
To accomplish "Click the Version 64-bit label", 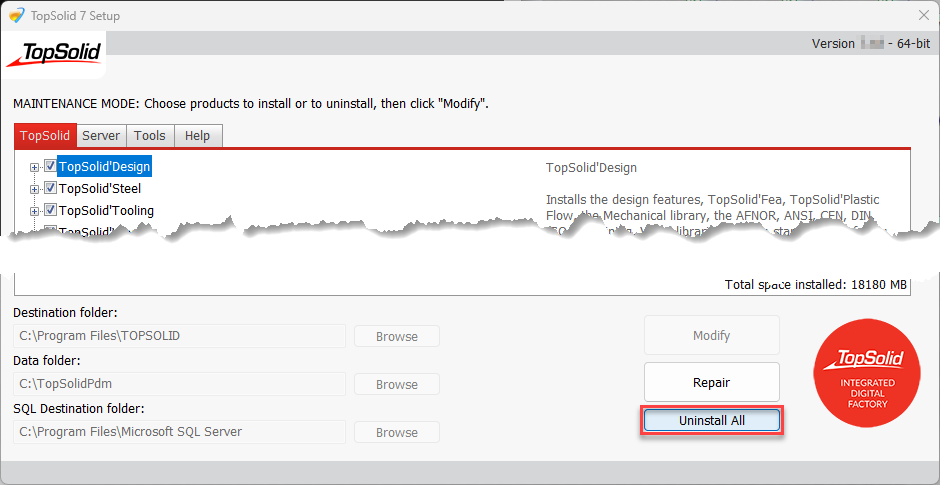I will click(870, 43).
